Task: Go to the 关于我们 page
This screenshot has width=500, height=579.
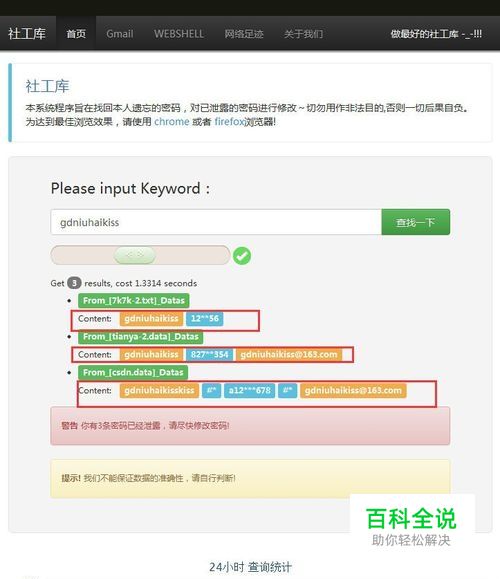Action: pyautogui.click(x=303, y=34)
